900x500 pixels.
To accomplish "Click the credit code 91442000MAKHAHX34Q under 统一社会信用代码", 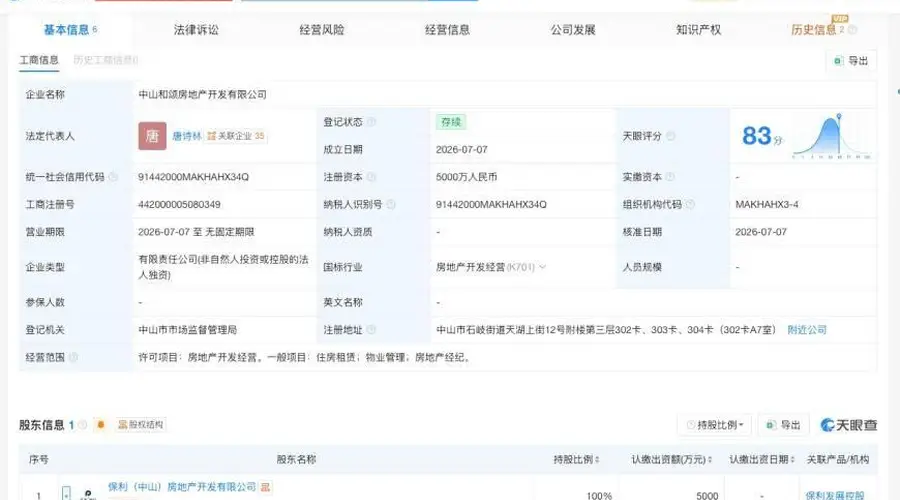I will pos(193,177).
